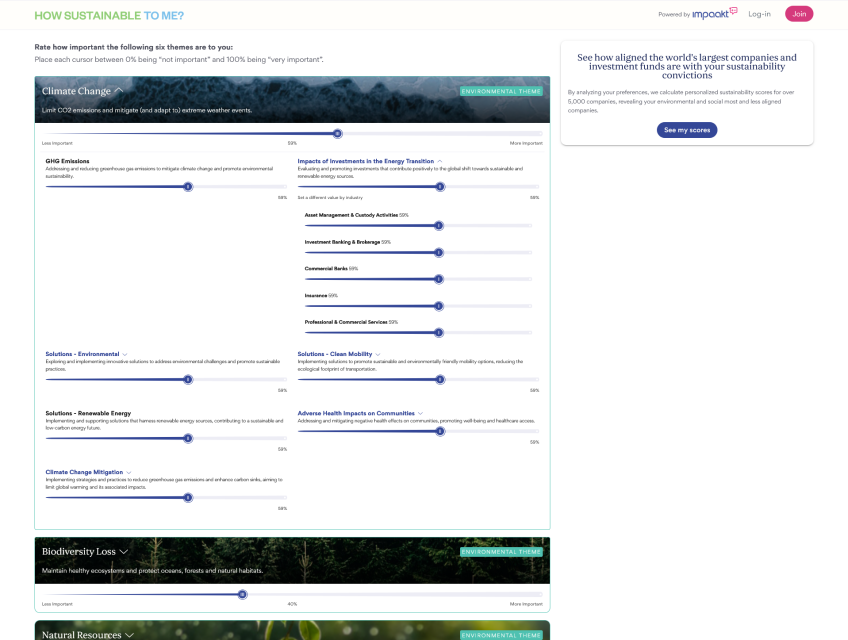The image size is (848, 640).
Task: Expand the Natural Resources theme chevron
Action: (x=129, y=635)
